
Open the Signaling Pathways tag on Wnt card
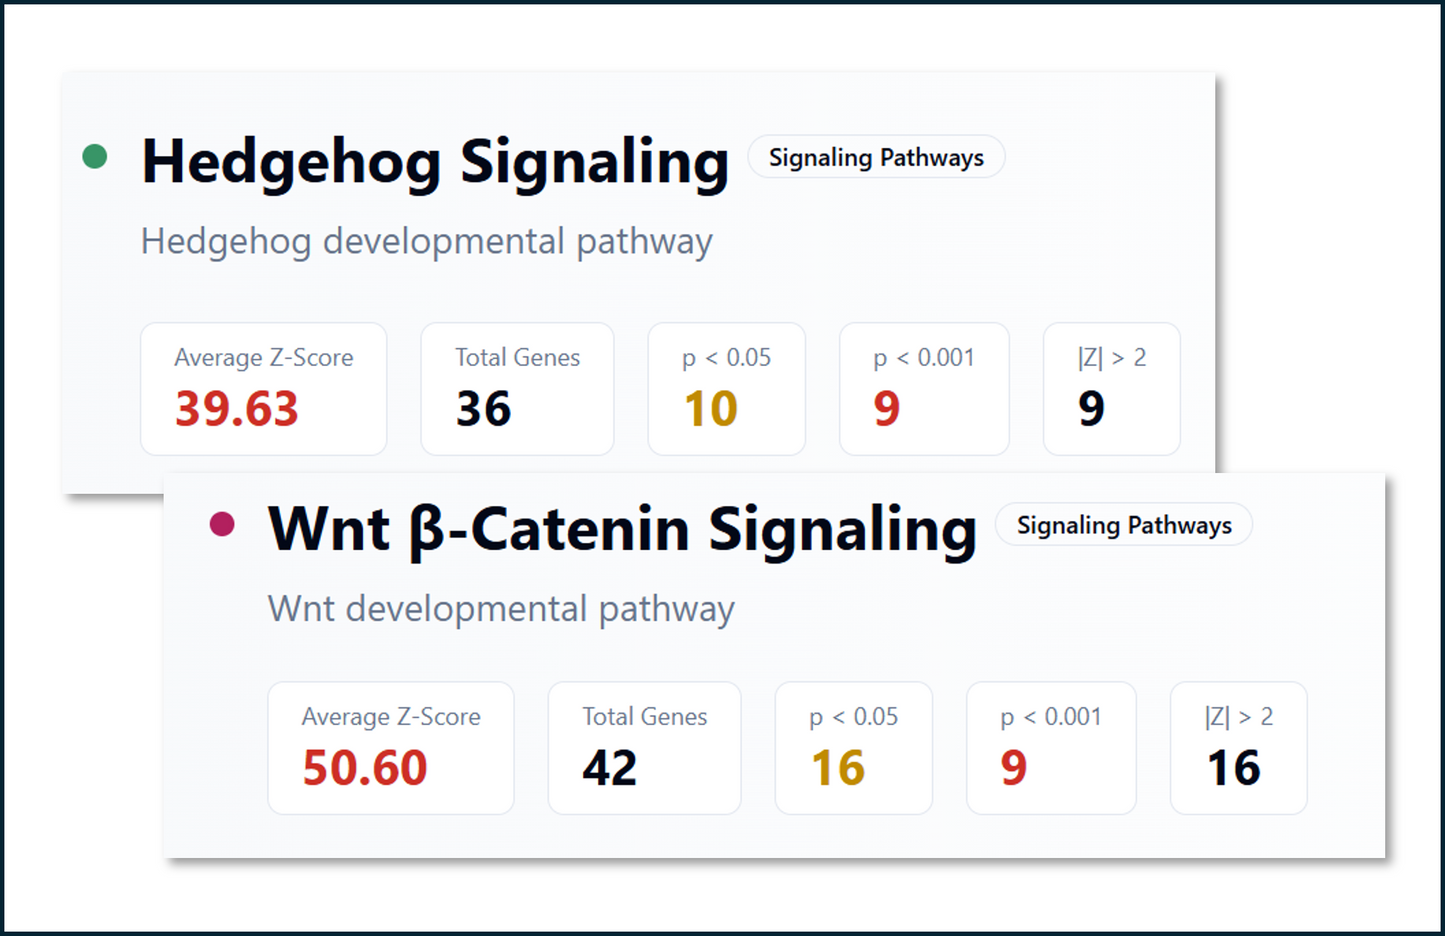[1123, 524]
